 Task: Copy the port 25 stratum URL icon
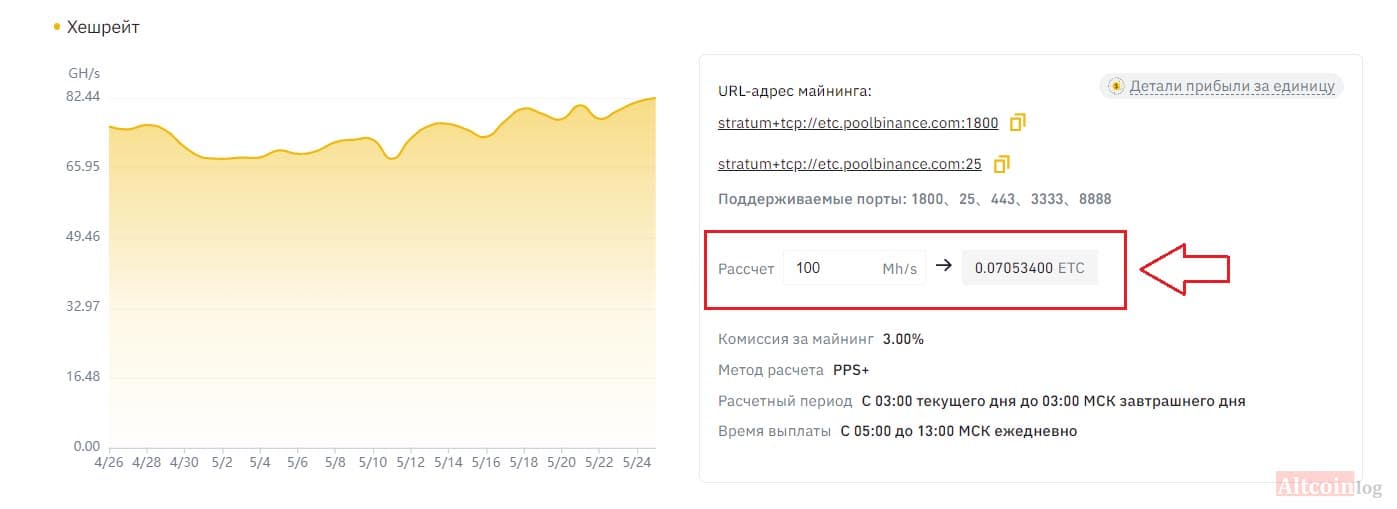(1002, 164)
